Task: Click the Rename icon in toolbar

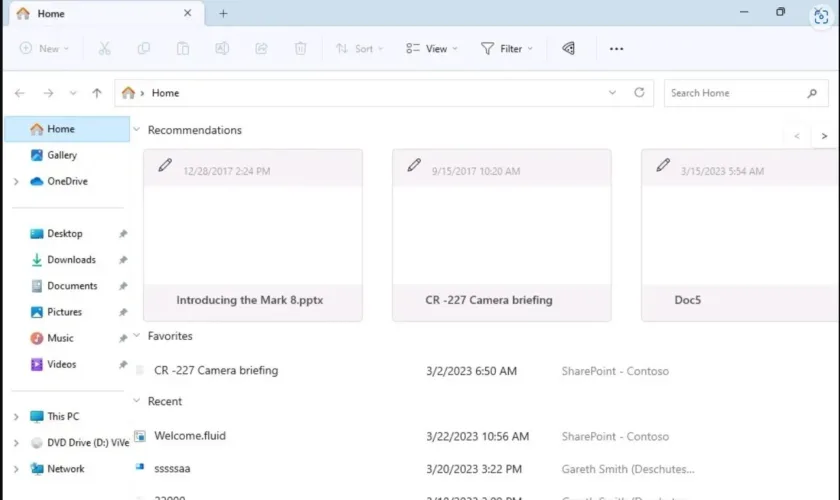Action: pyautogui.click(x=222, y=49)
